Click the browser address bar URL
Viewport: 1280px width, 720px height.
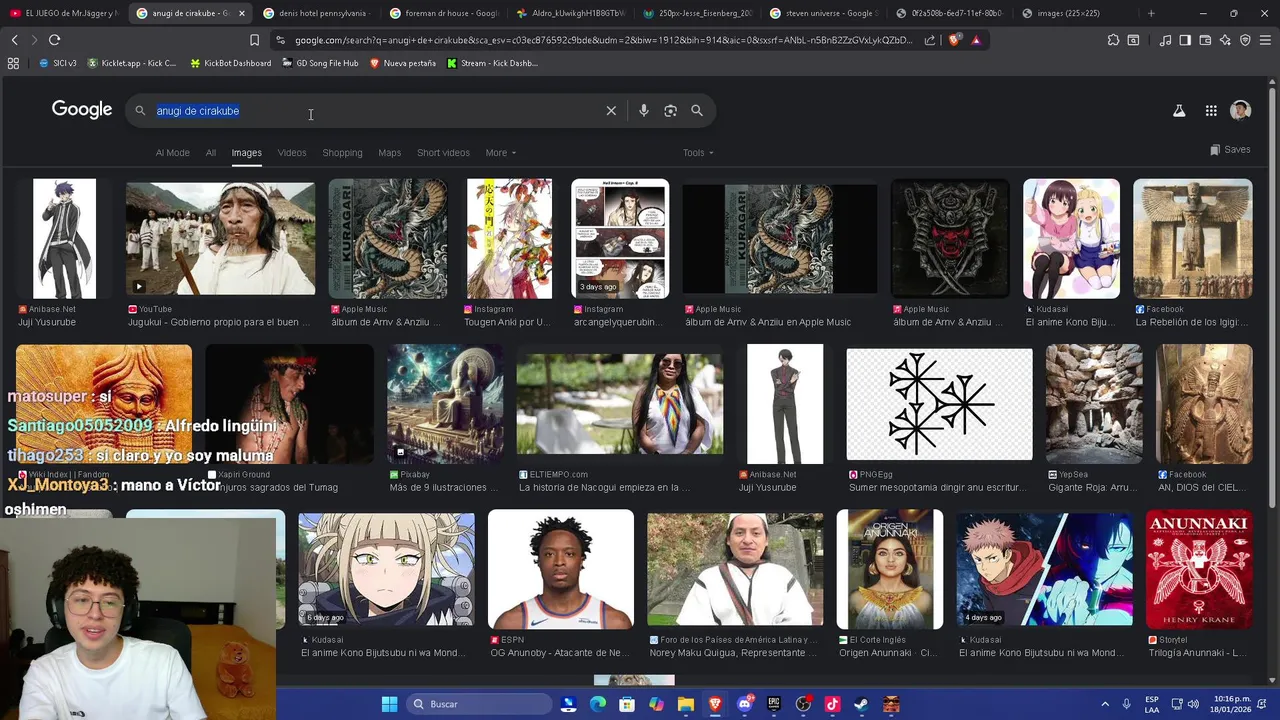tap(603, 40)
